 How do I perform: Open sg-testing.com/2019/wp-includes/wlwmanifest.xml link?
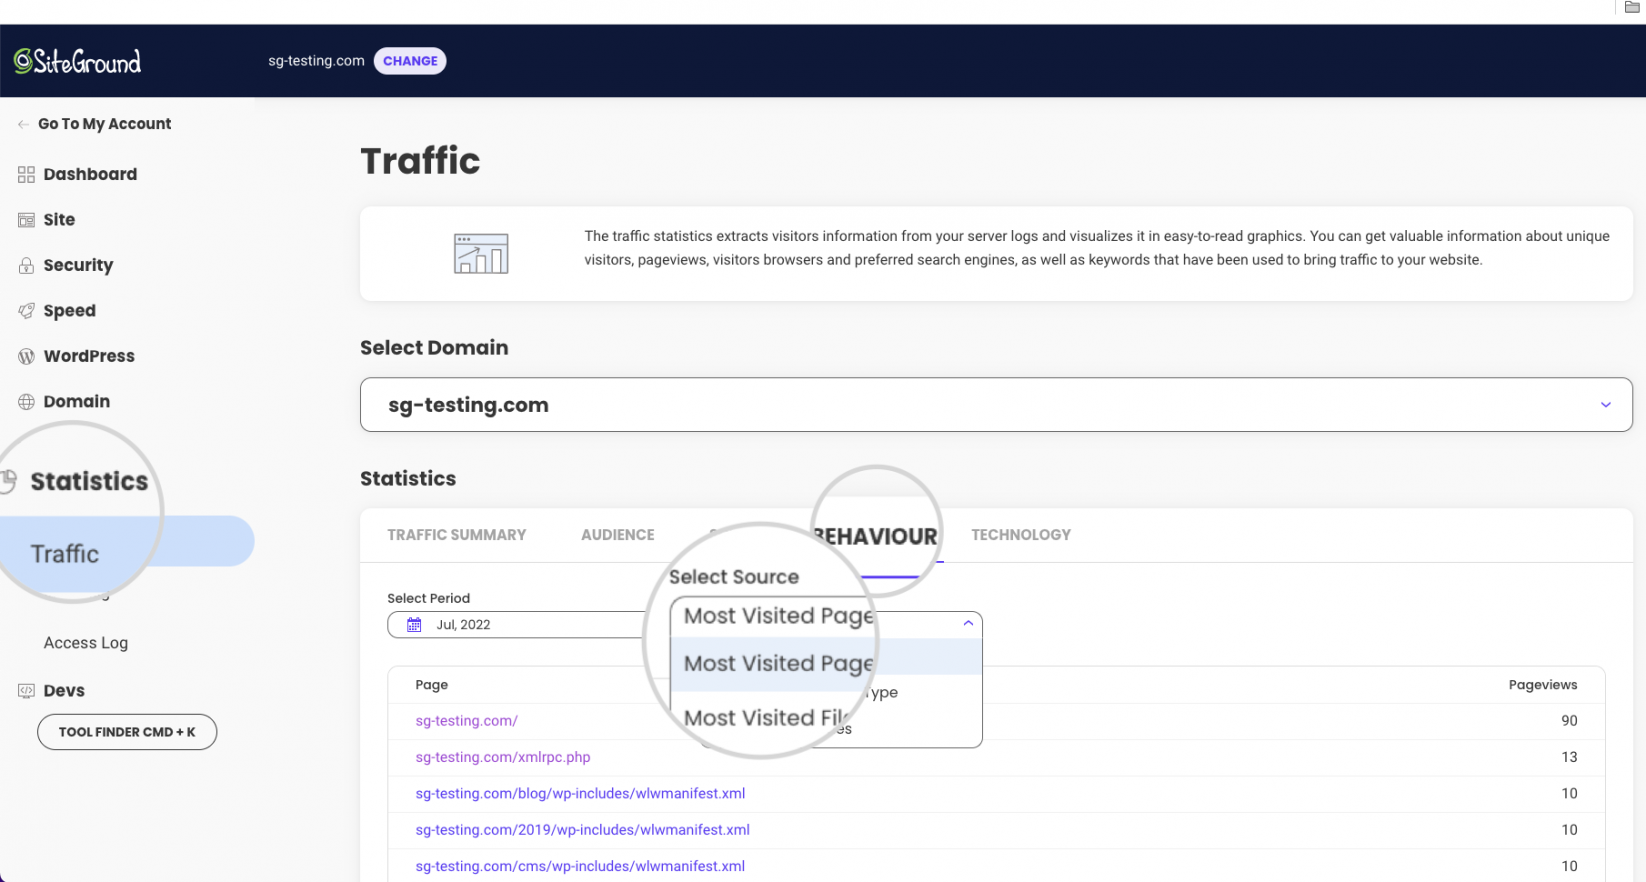coord(583,830)
